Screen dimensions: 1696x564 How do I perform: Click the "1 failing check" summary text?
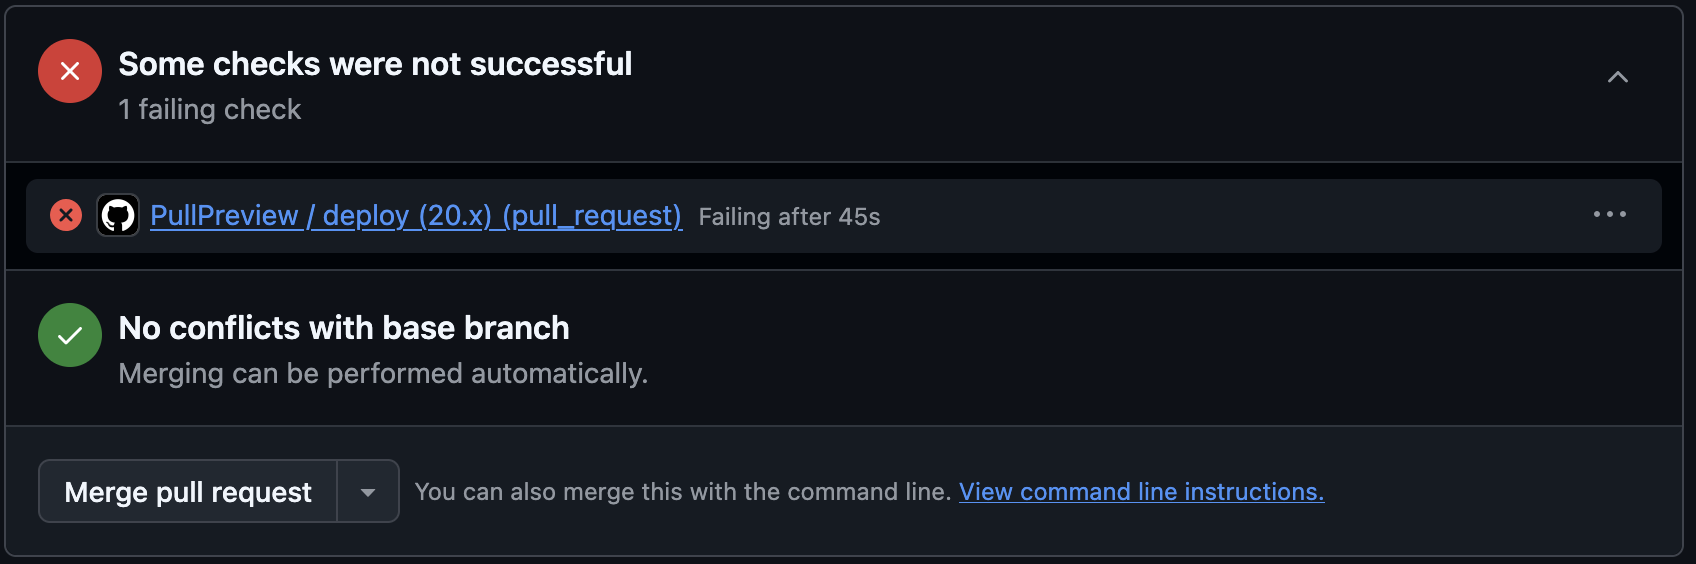(209, 109)
